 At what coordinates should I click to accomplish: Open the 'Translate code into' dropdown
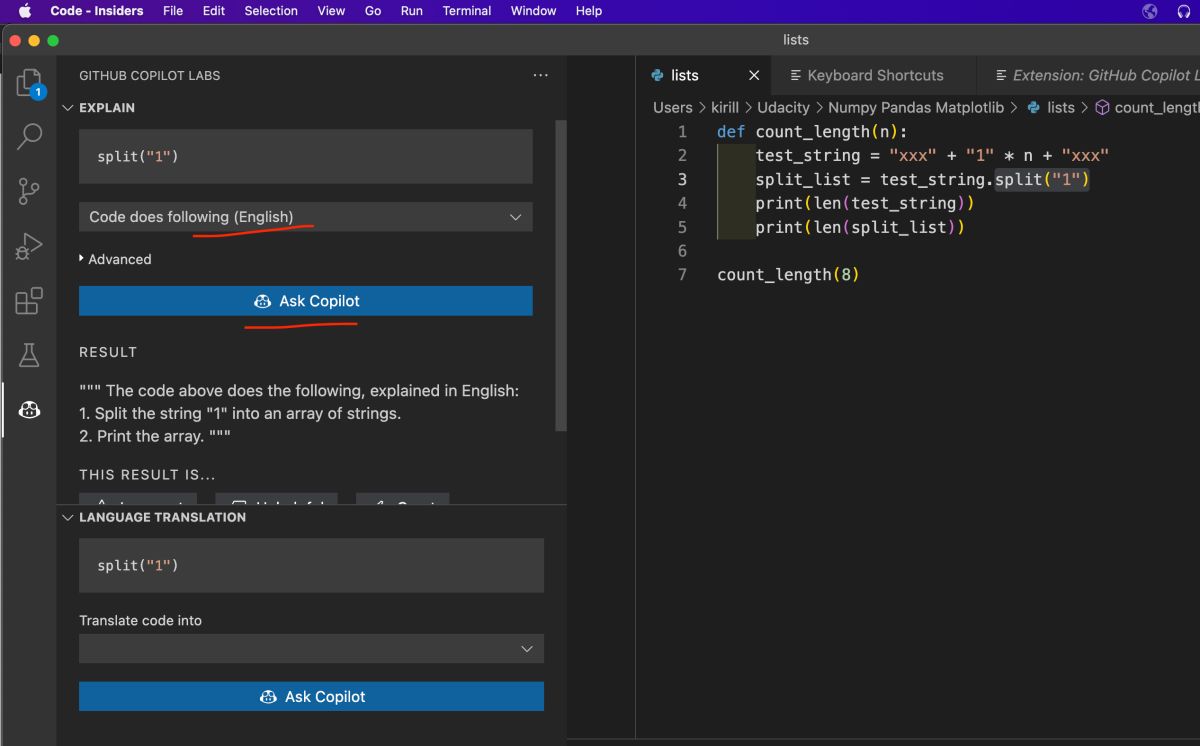312,649
